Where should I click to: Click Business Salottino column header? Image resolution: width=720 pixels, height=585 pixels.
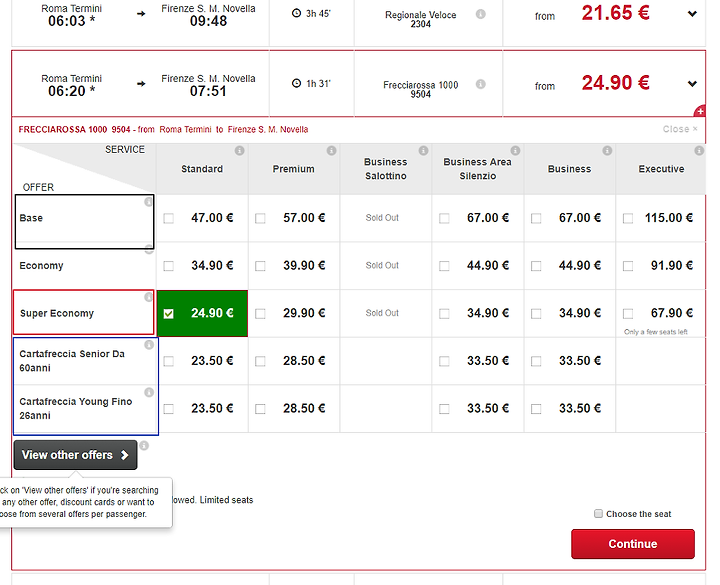[386, 169]
